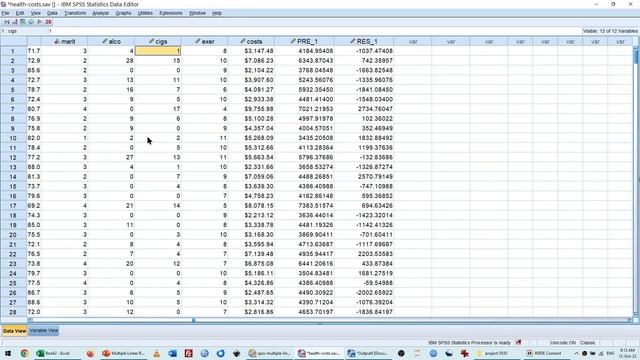Screen dimensions: 640x360
Task: Select the cigs column header
Action: coord(158,41)
